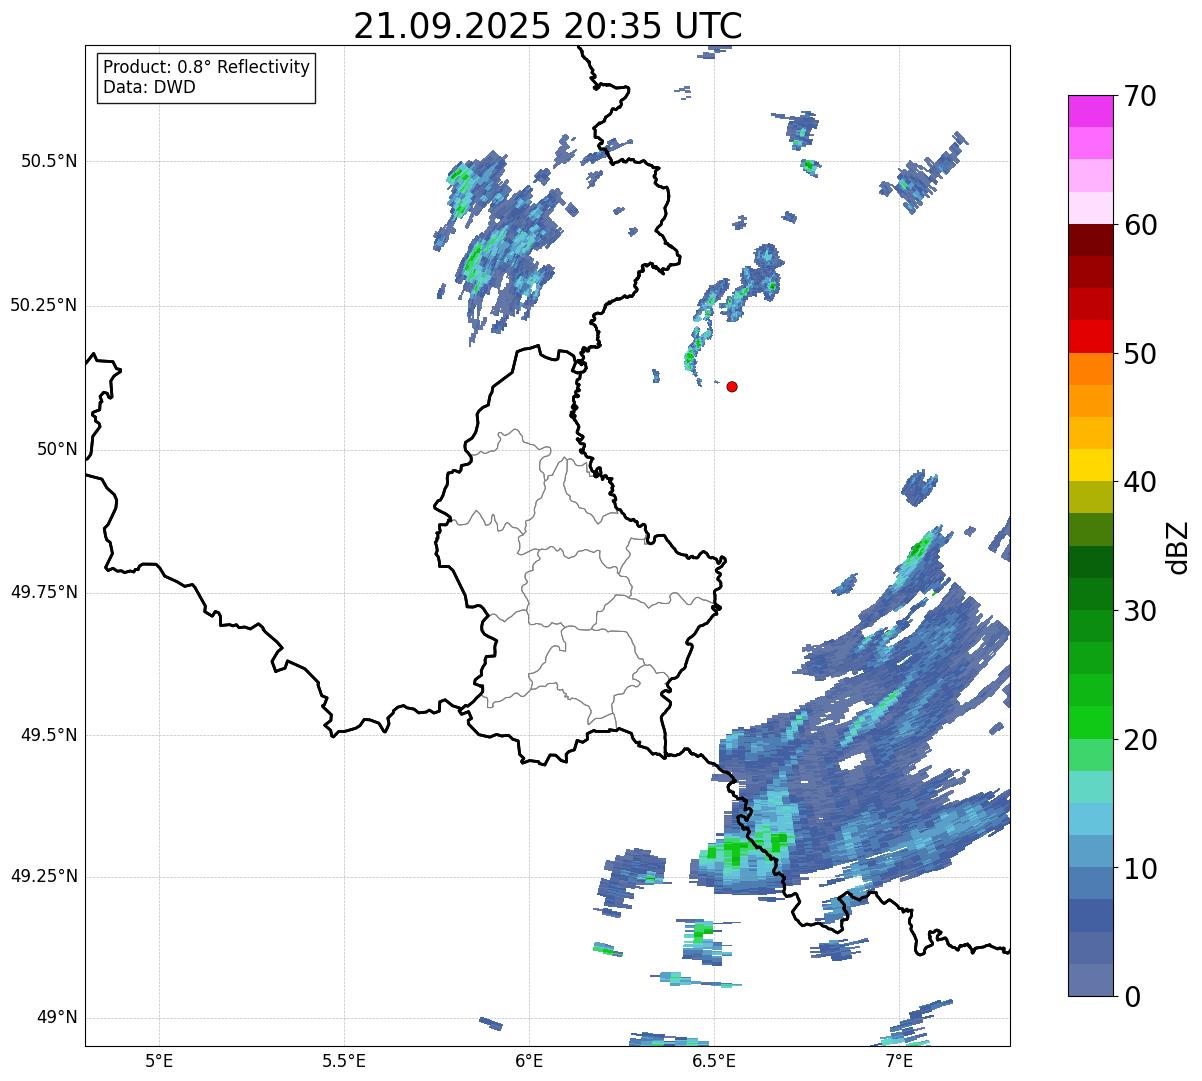The height and width of the screenshot is (1081, 1202).
Task: Click the 6.5°E longitude label
Action: pyautogui.click(x=714, y=1060)
